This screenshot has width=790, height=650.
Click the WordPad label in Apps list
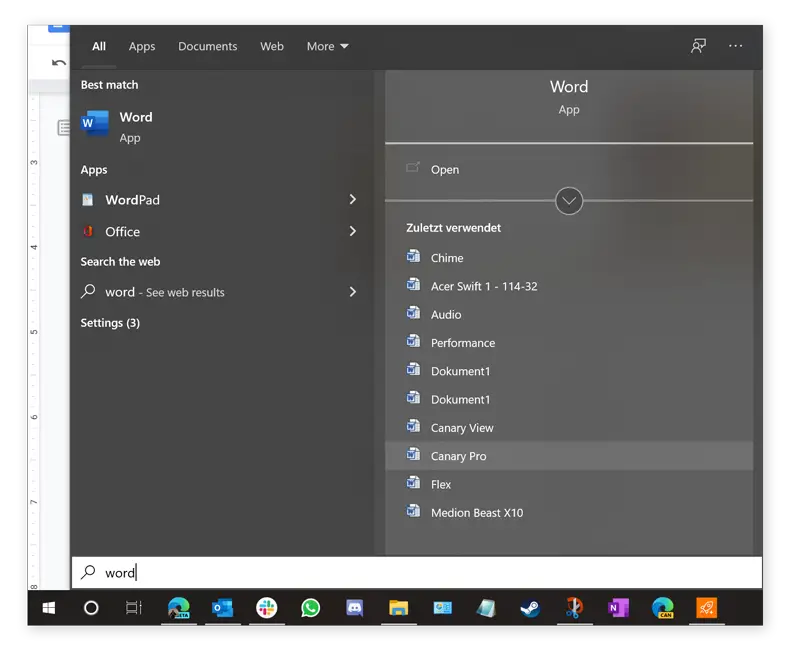point(133,200)
